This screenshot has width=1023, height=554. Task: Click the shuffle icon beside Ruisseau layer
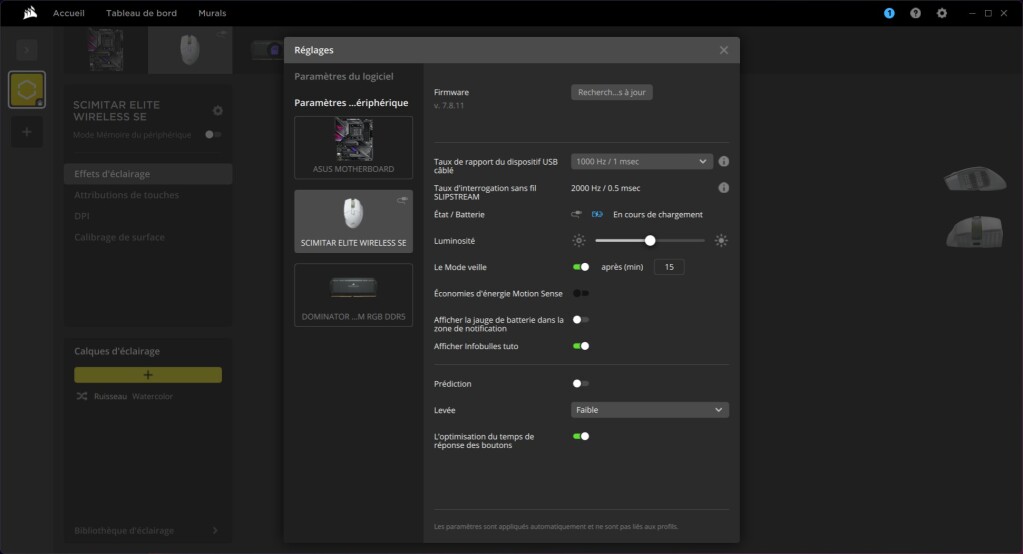tap(82, 396)
